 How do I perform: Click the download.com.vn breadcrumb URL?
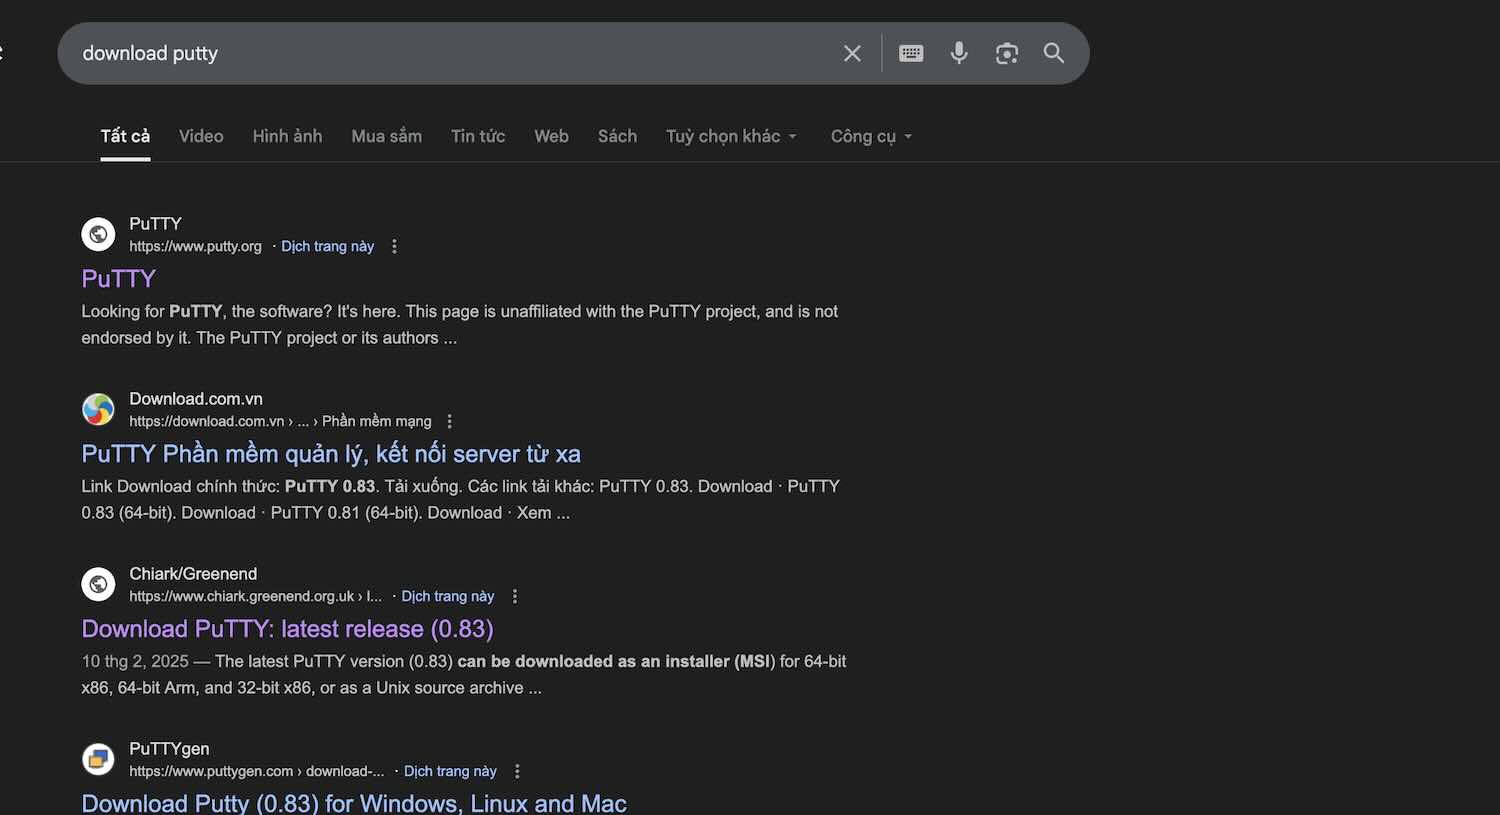pos(280,421)
